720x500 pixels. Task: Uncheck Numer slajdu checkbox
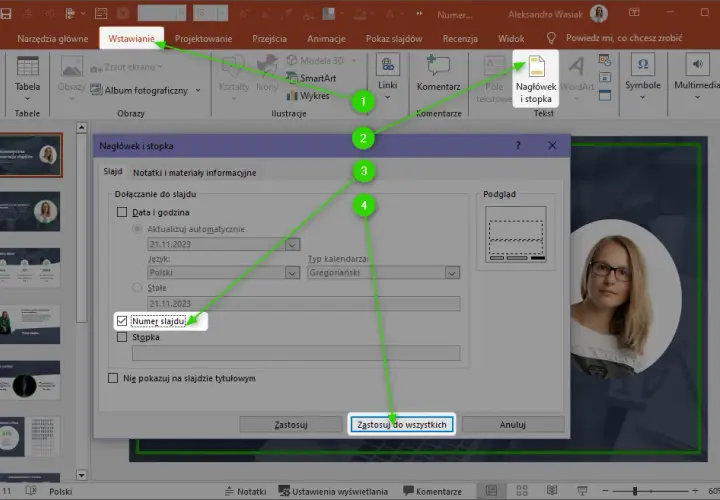click(x=122, y=321)
